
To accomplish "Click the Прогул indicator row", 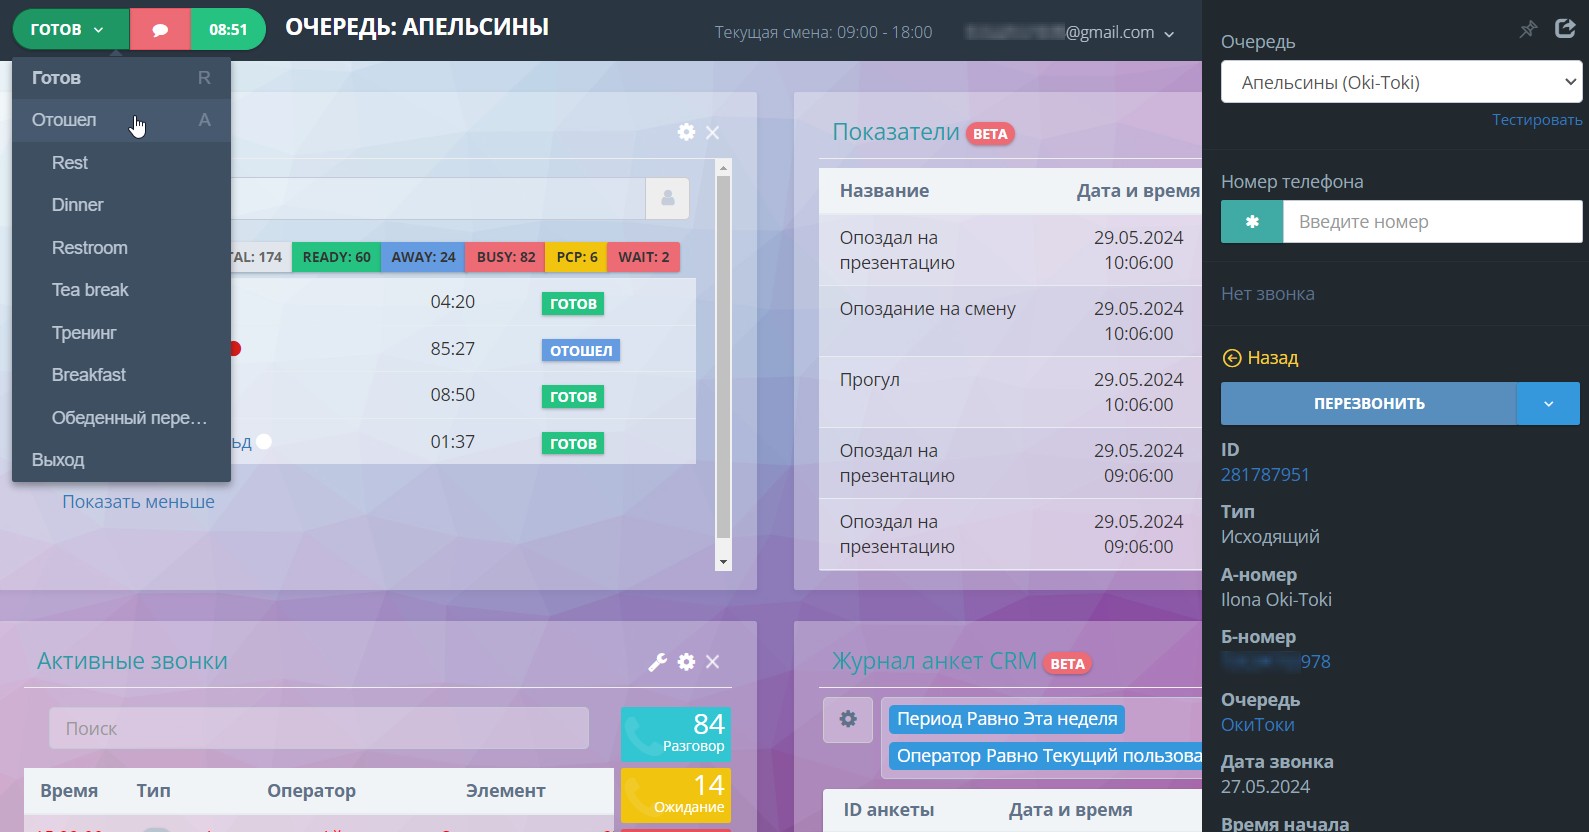I will (x=1010, y=392).
